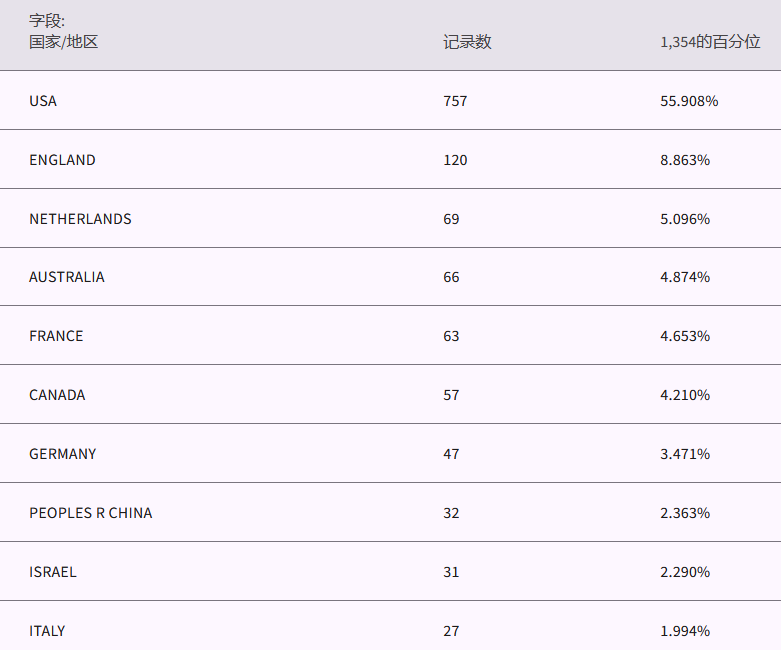Select the CANADA country entry
Image resolution: width=781 pixels, height=650 pixels.
pos(57,395)
